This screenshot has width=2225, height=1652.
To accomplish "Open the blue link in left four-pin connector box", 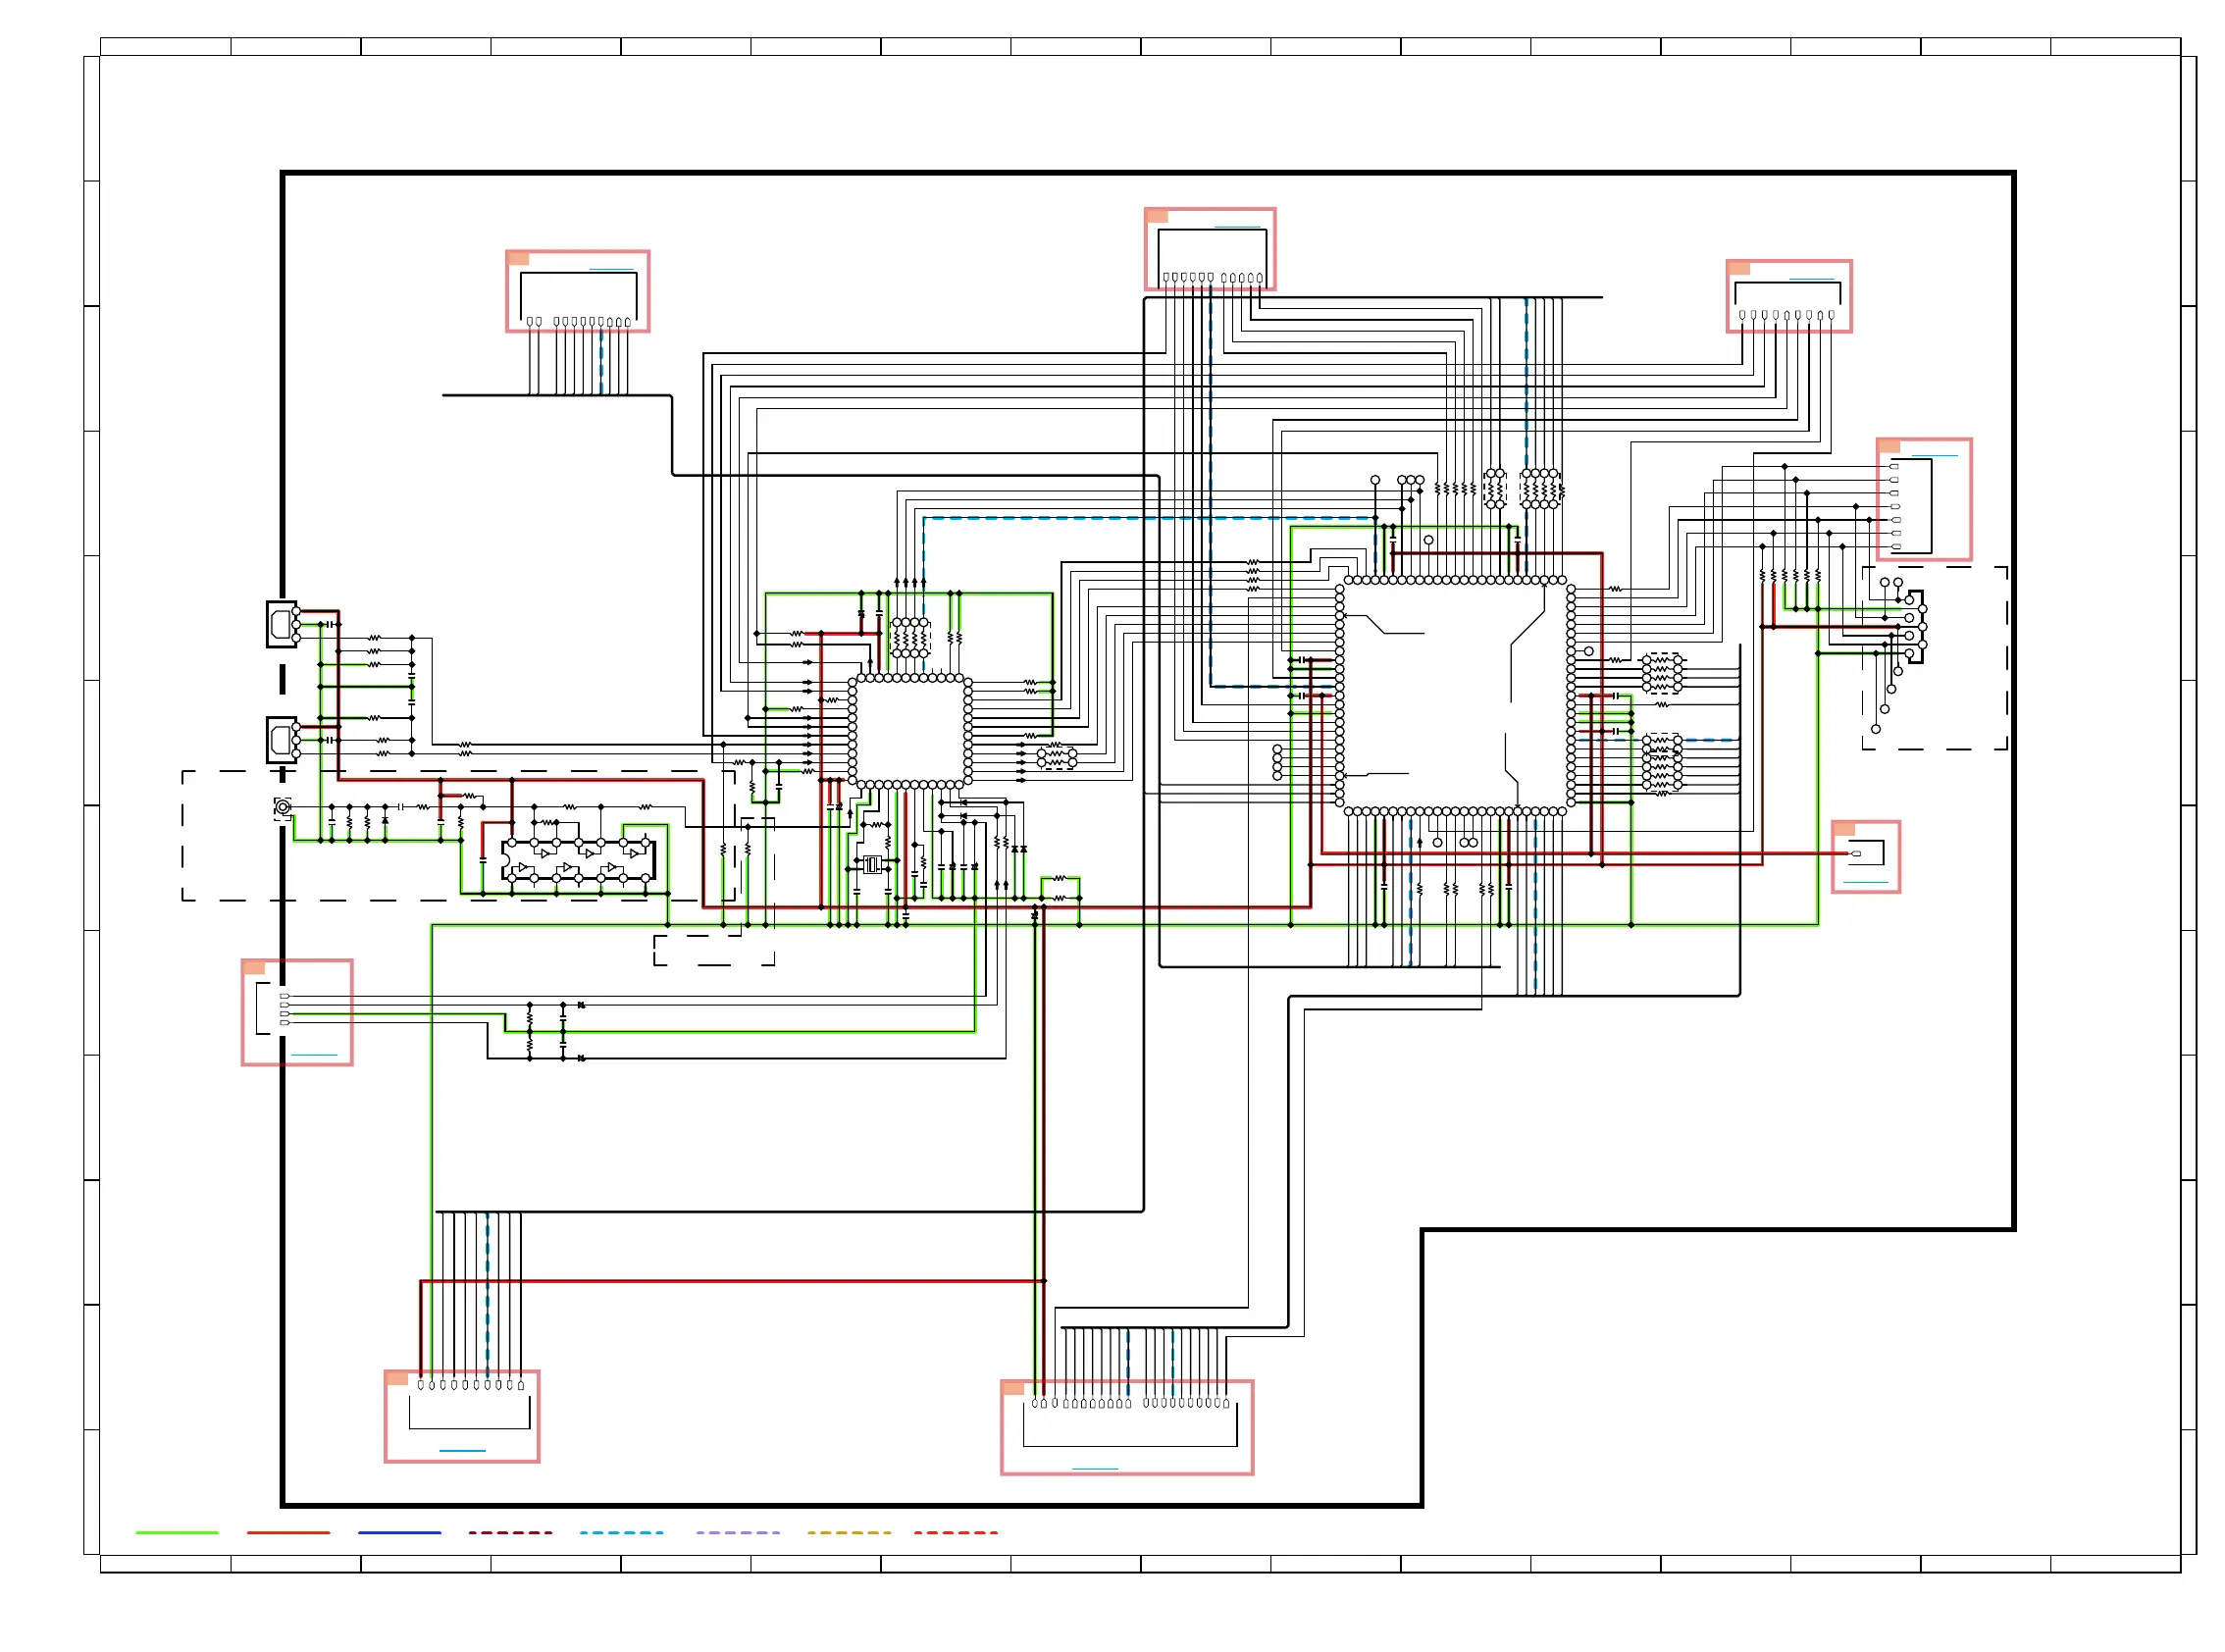I will click(314, 1055).
